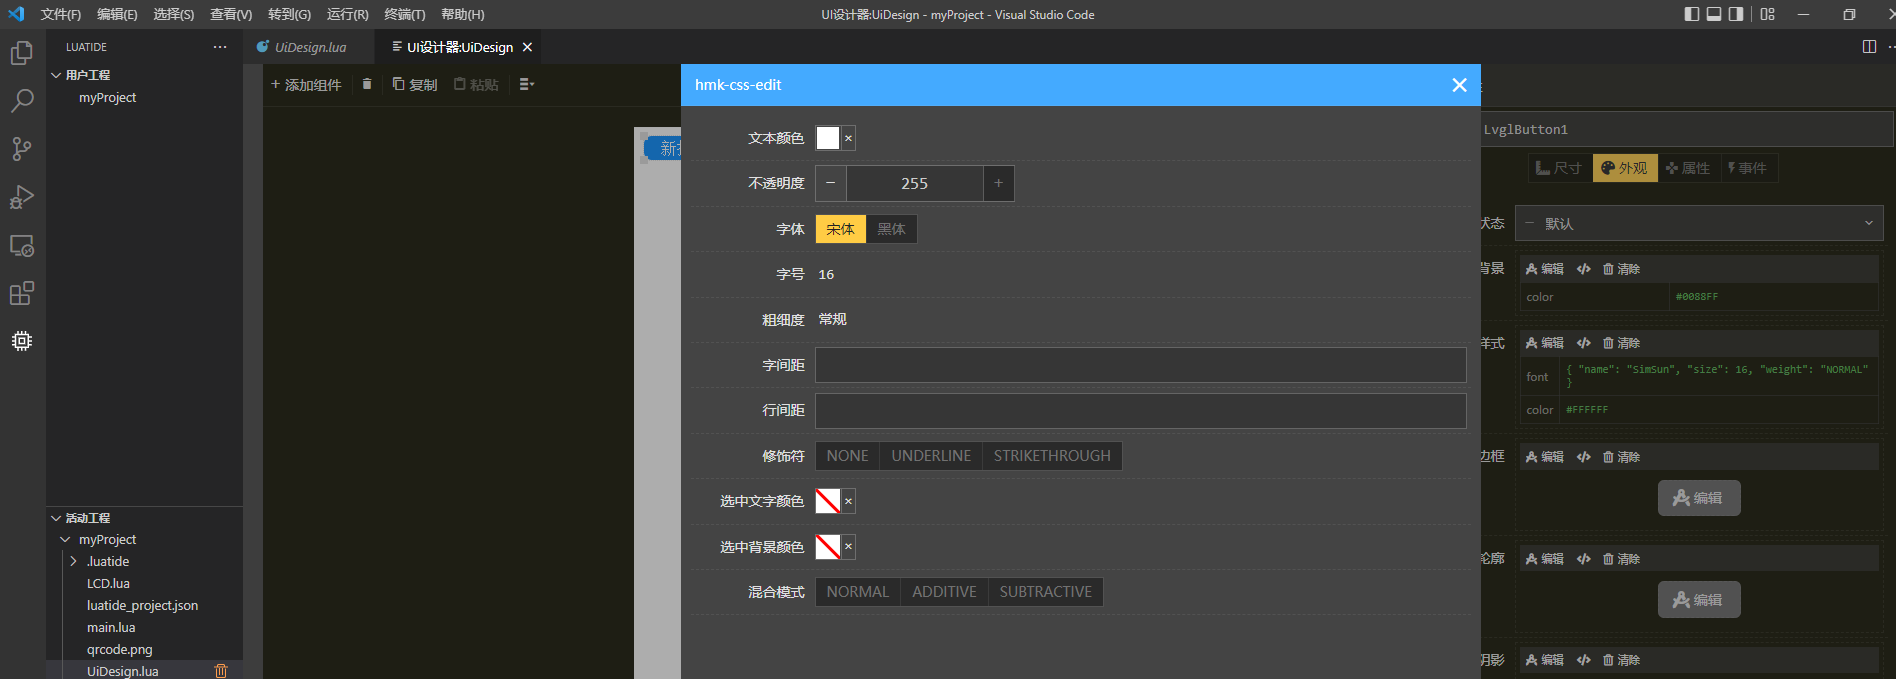Image resolution: width=1896 pixels, height=679 pixels.
Task: Select NONE text decoration
Action: (847, 456)
